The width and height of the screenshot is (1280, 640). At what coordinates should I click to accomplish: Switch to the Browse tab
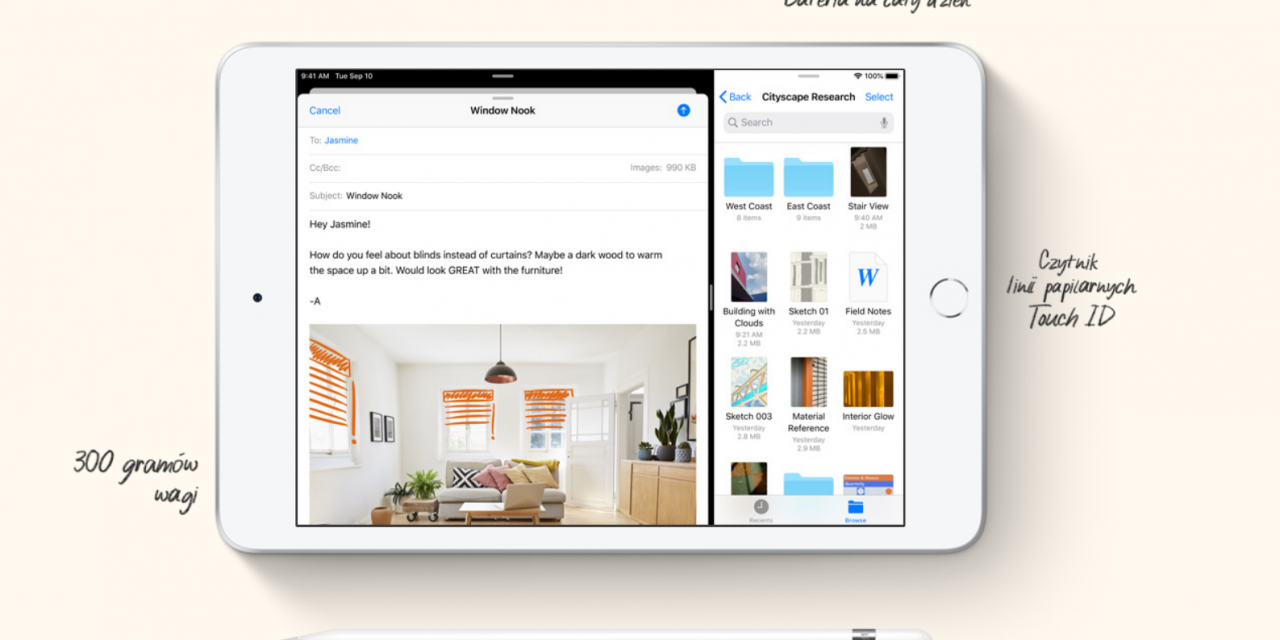pos(855,510)
